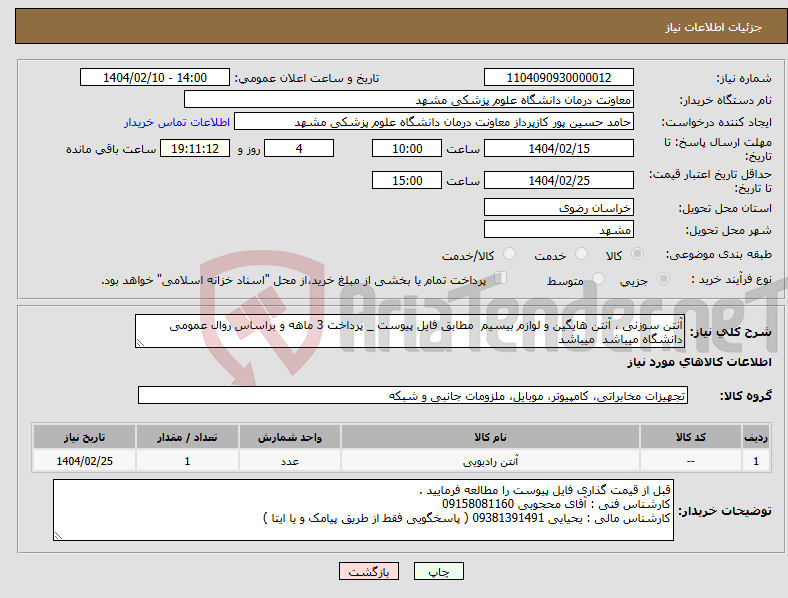Click the نام کالا column header

[490, 437]
